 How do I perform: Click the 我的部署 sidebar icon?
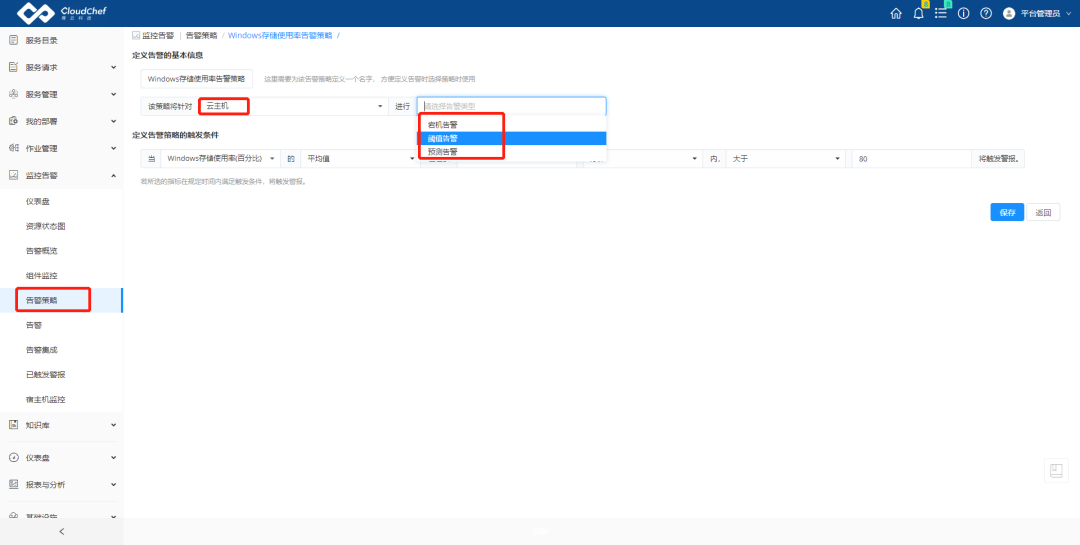12,121
